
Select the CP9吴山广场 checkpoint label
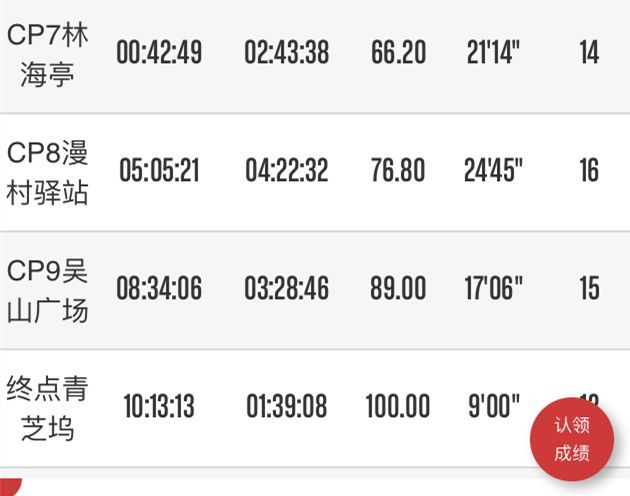coord(48,289)
